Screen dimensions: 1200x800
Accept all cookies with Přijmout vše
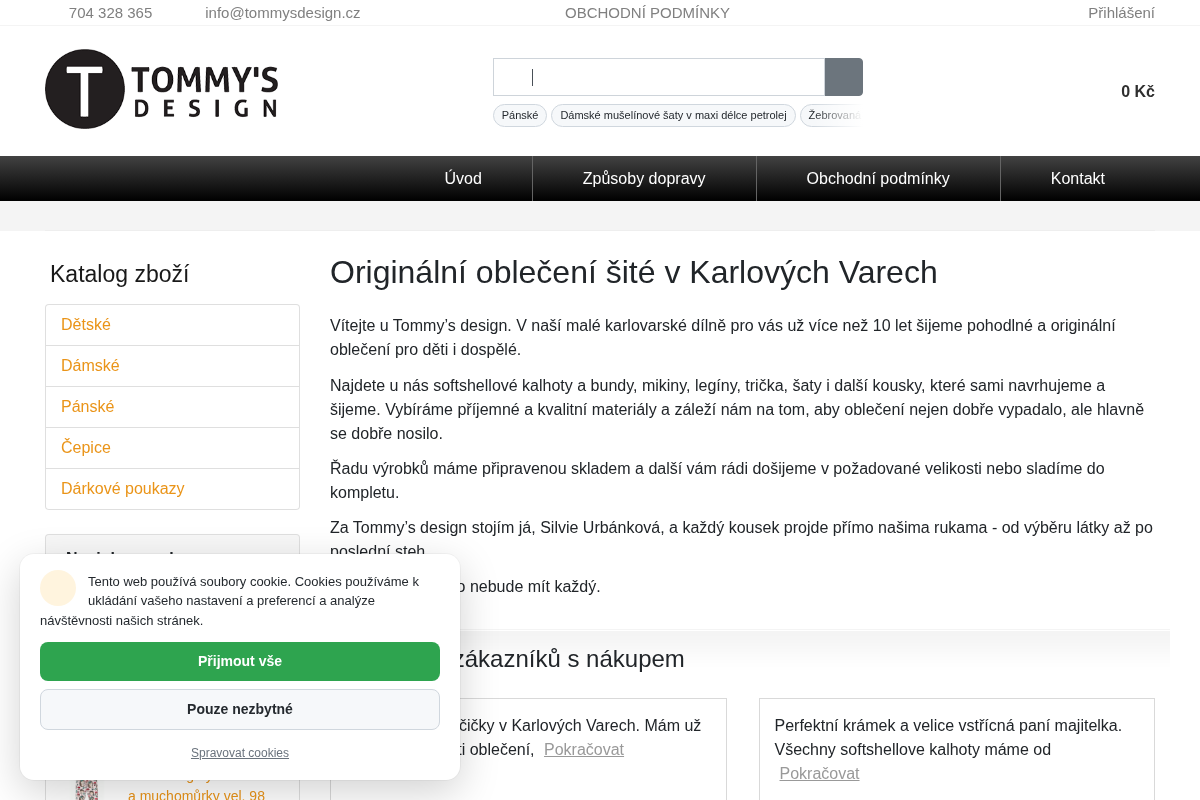[x=240, y=661]
